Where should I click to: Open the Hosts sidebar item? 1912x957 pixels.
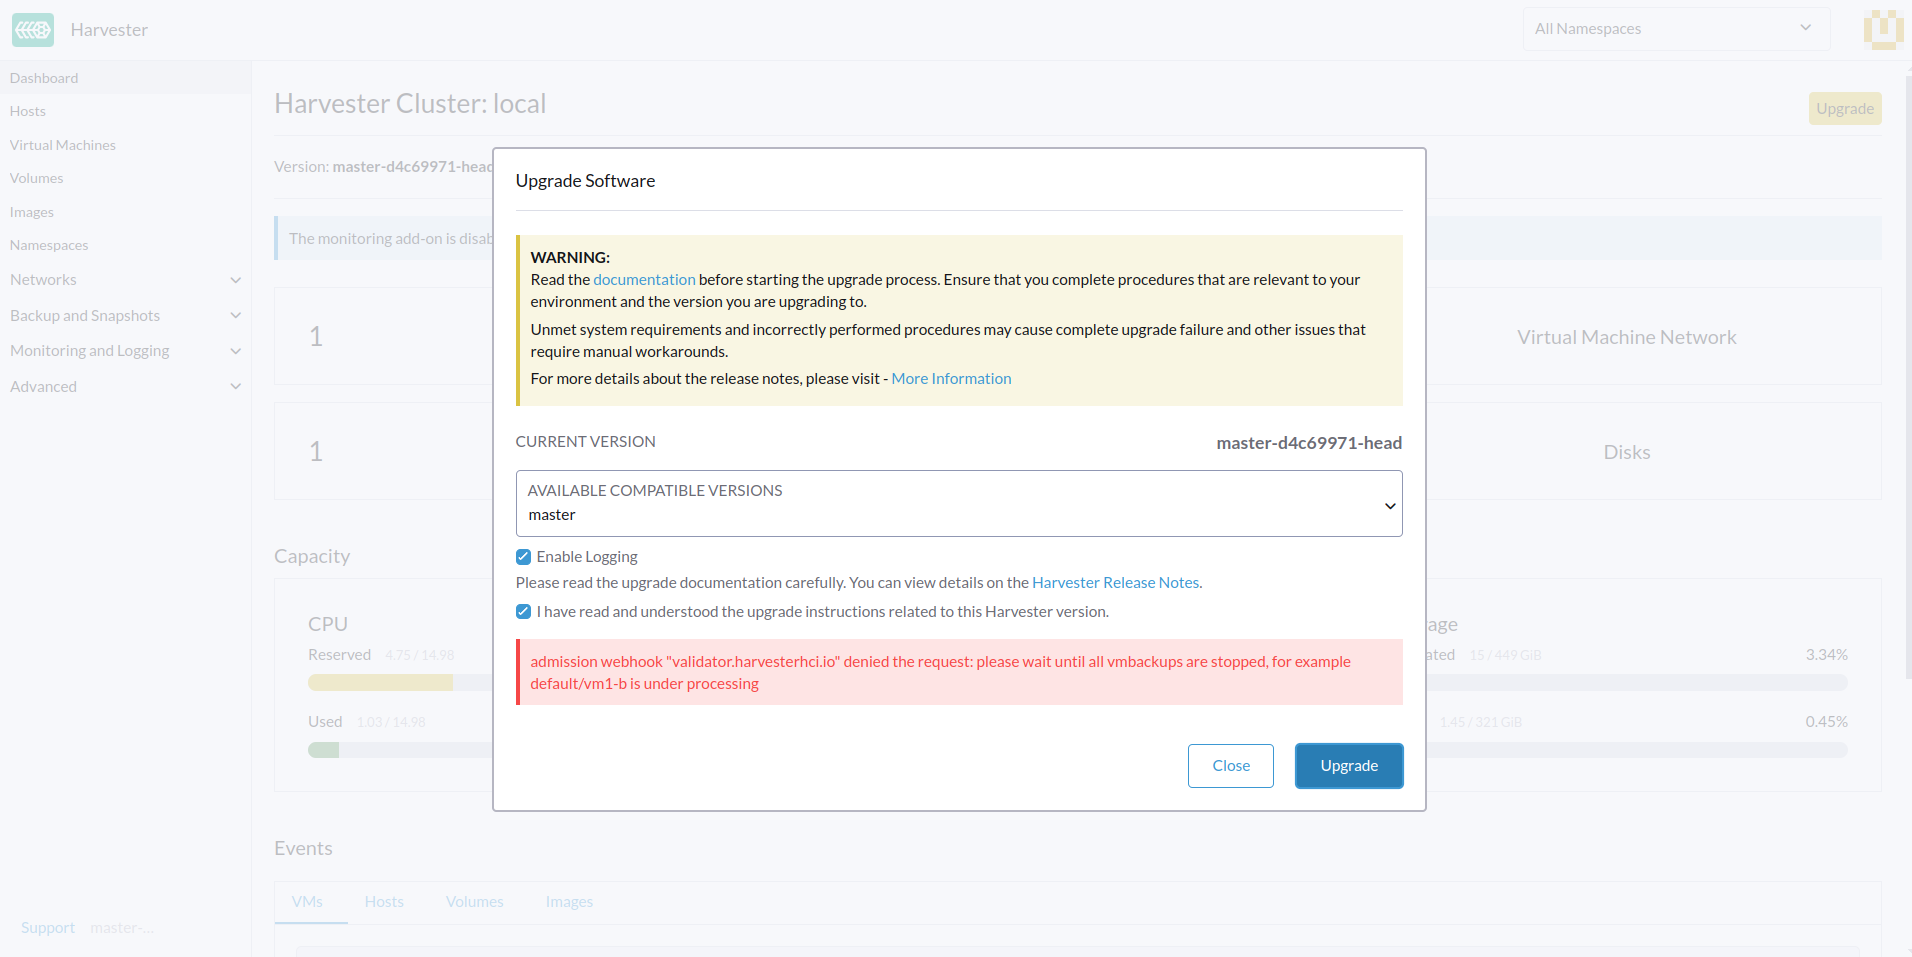click(x=28, y=111)
